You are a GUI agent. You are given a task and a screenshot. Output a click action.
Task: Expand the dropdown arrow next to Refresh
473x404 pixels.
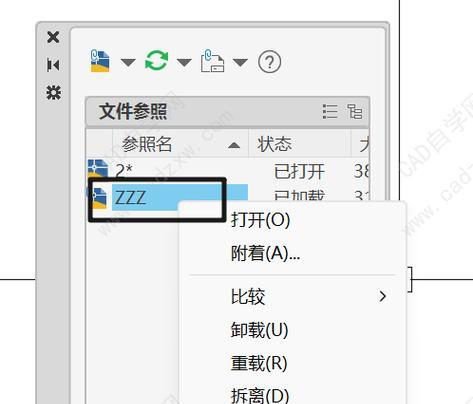click(184, 62)
